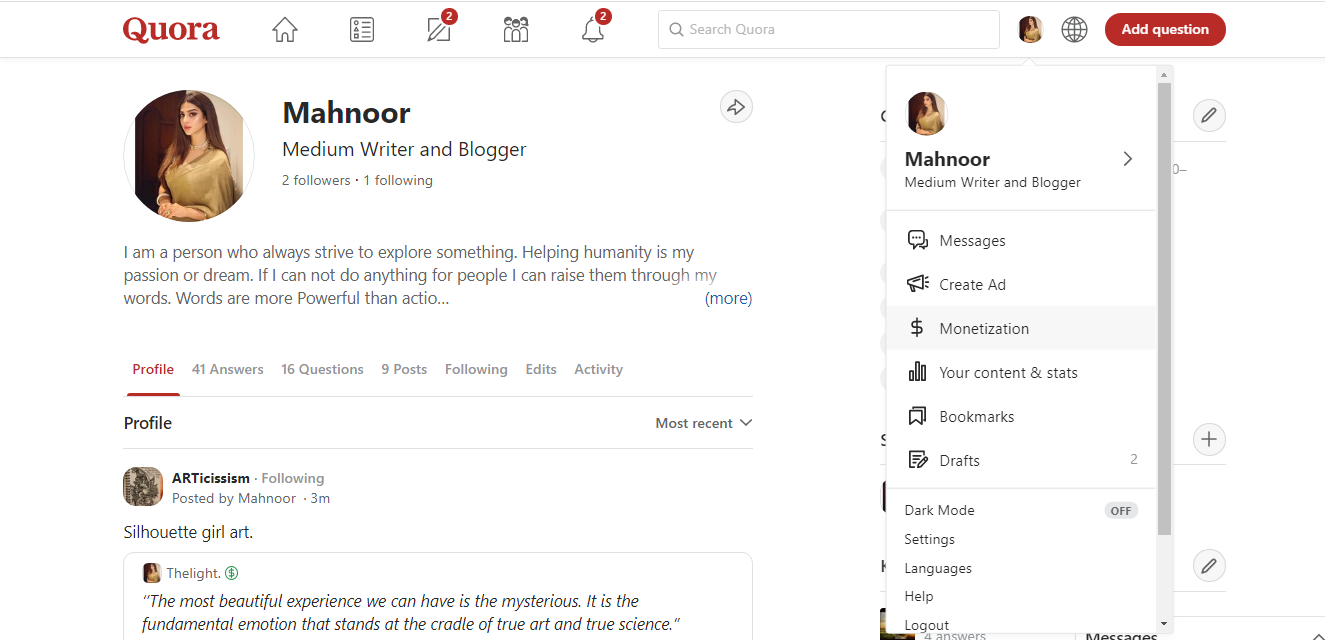Click the lower pencil edit icon in sidebar
Screen dimensions: 1325x640
pos(1209,567)
